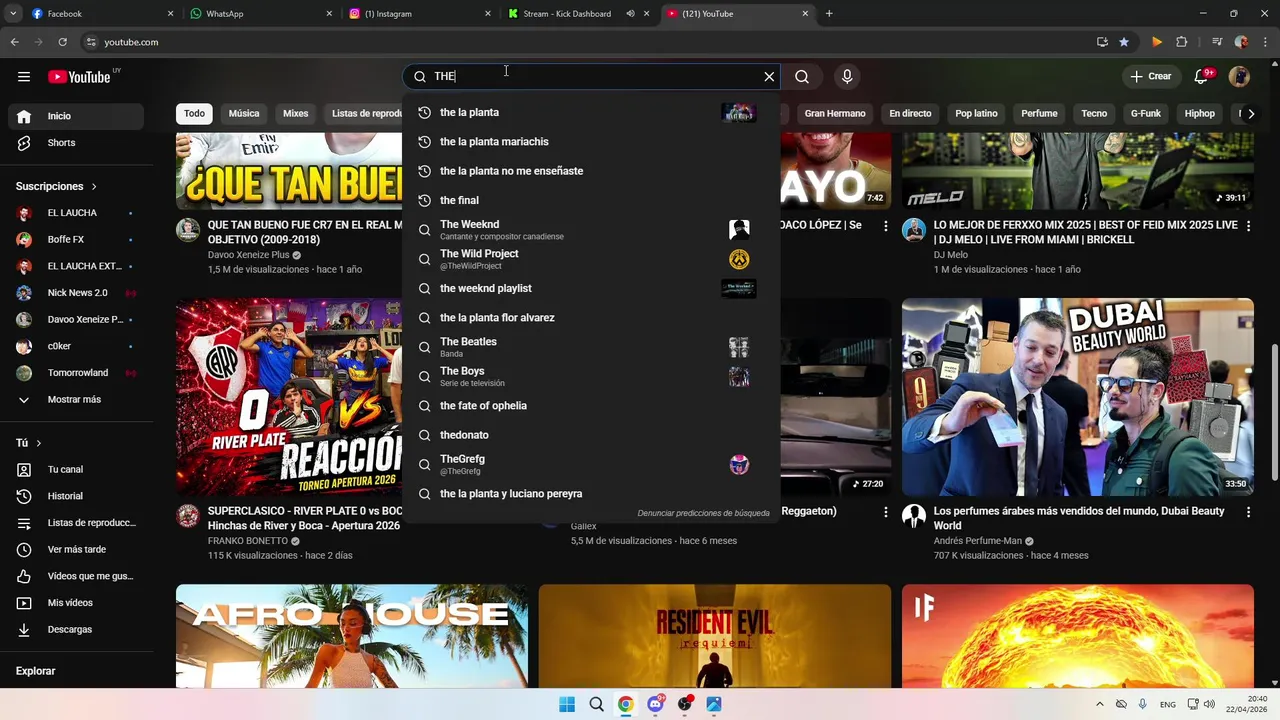The width and height of the screenshot is (1280, 720).
Task: Choose "the fate of ophelia" suggestion
Action: click(x=591, y=406)
